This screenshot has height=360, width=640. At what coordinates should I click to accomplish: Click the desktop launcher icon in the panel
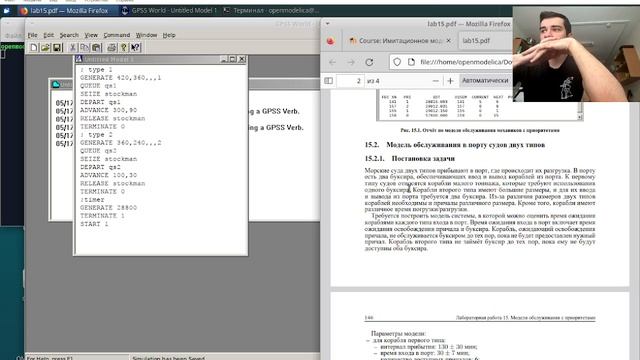click(7, 11)
